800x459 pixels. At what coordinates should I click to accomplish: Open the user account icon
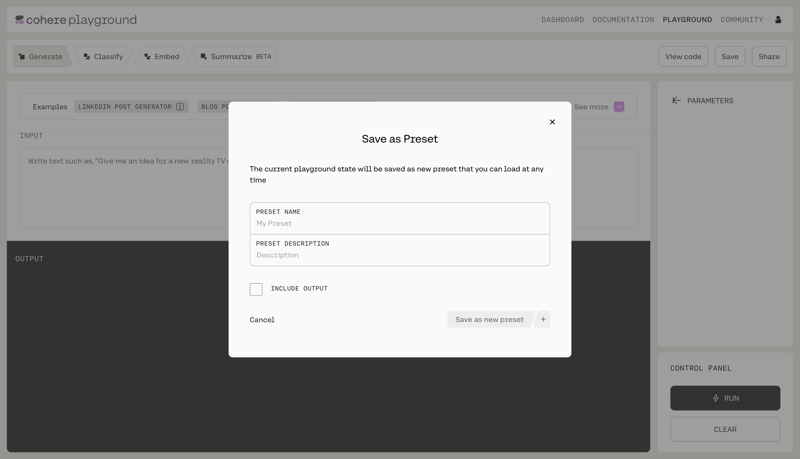(778, 19)
